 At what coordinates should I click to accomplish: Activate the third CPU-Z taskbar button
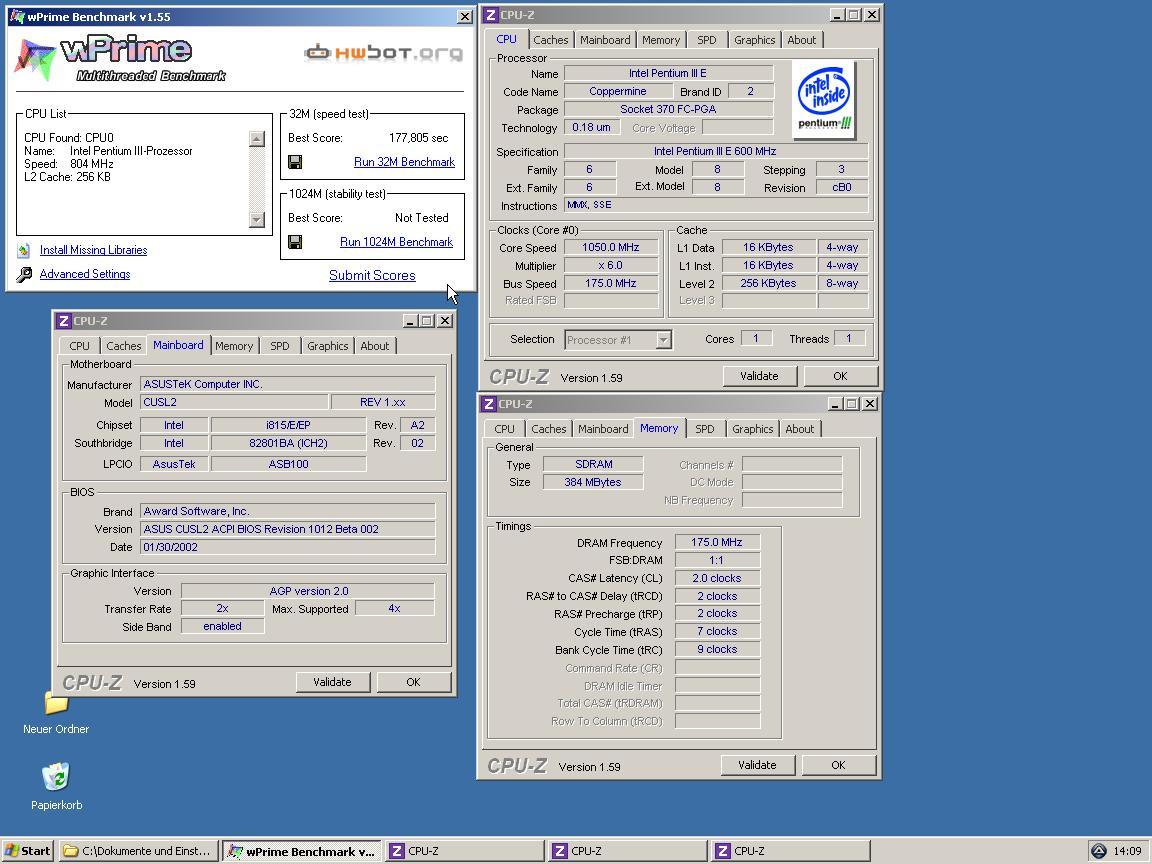791,851
